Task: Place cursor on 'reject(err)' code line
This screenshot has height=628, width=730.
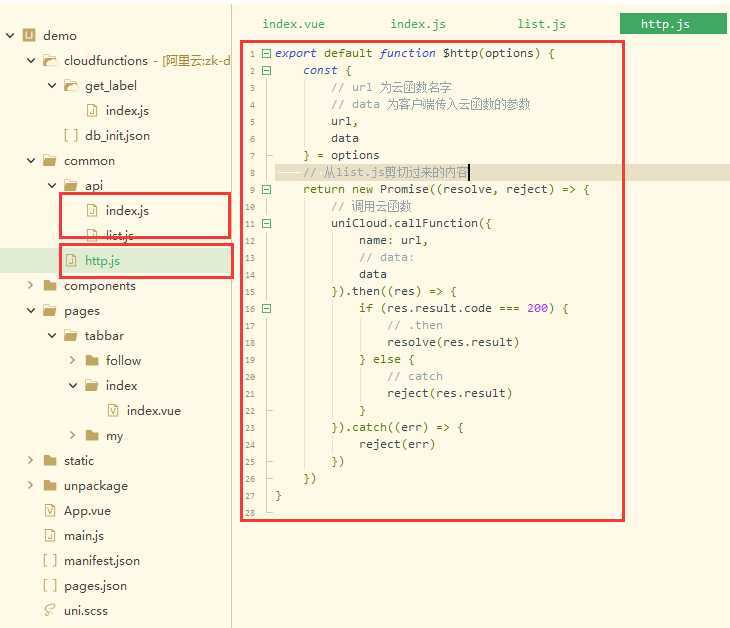Action: tap(397, 444)
